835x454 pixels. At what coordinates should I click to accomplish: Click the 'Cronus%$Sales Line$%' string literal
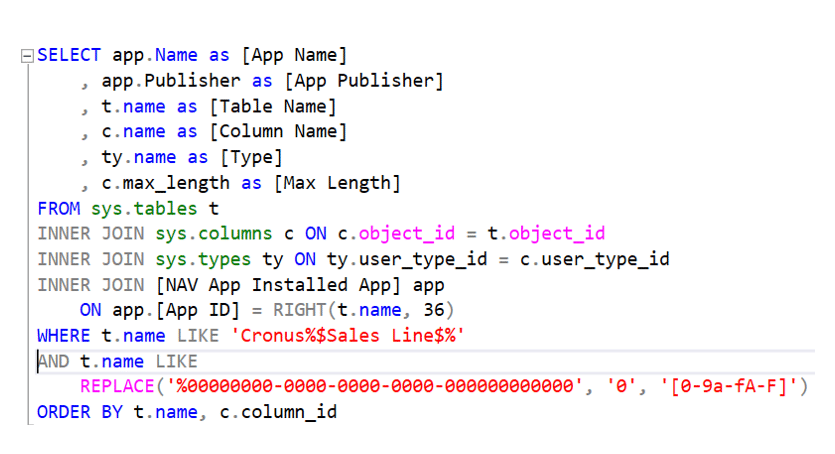tap(348, 336)
